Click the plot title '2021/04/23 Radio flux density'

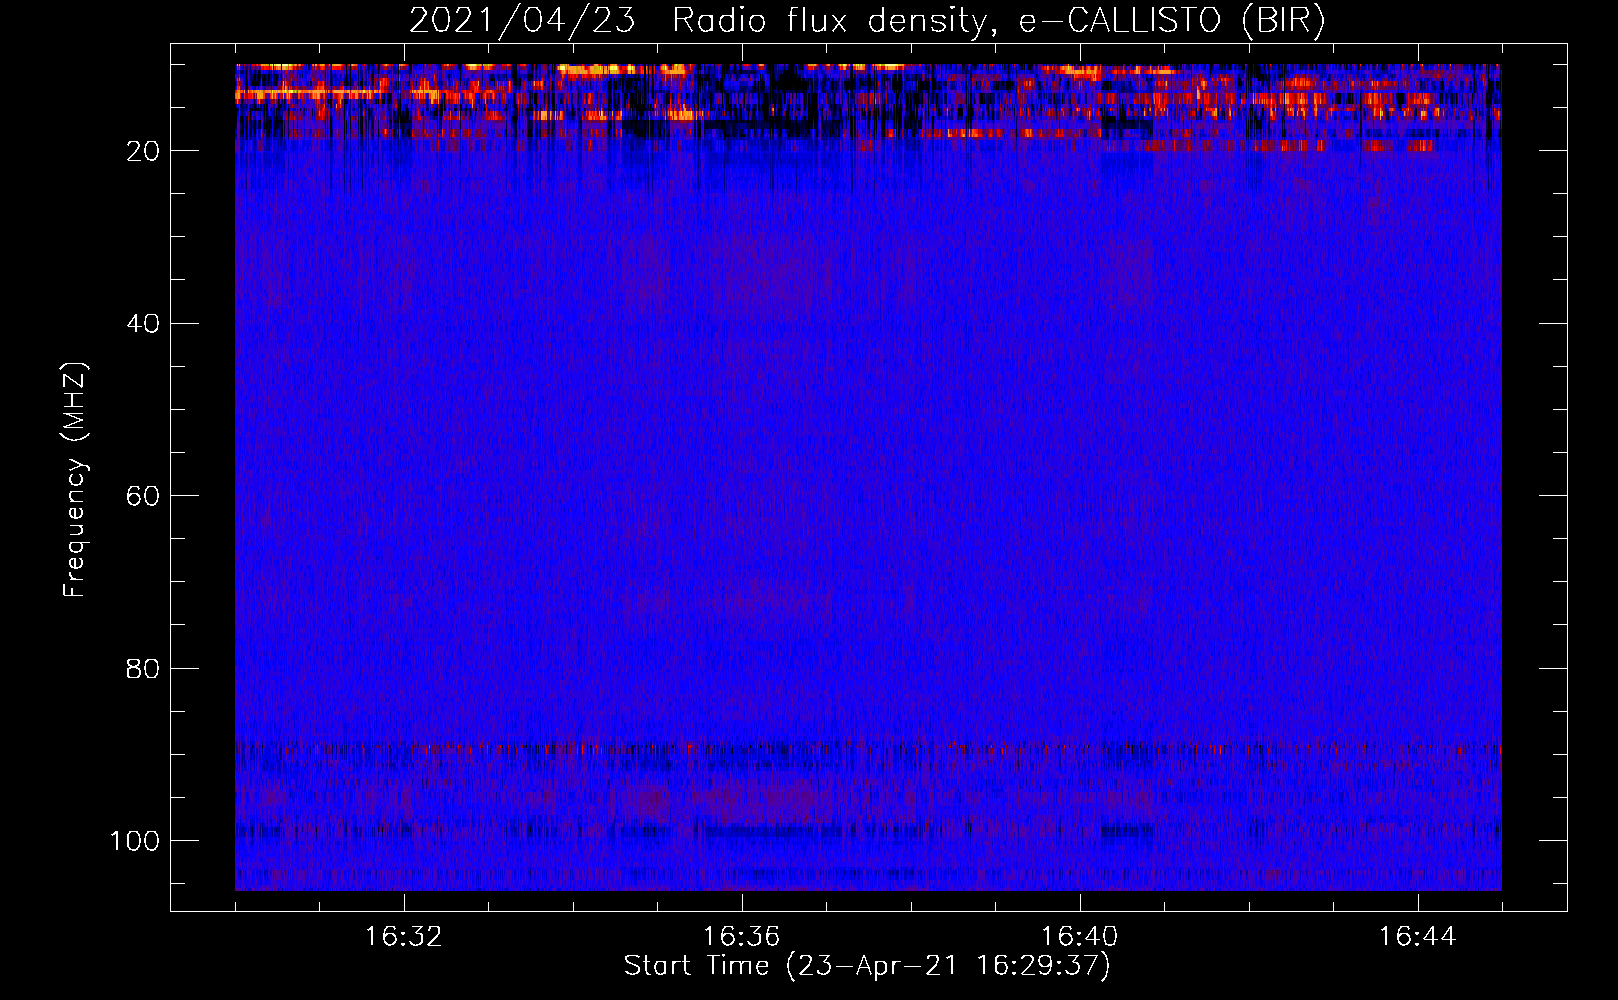click(x=867, y=21)
